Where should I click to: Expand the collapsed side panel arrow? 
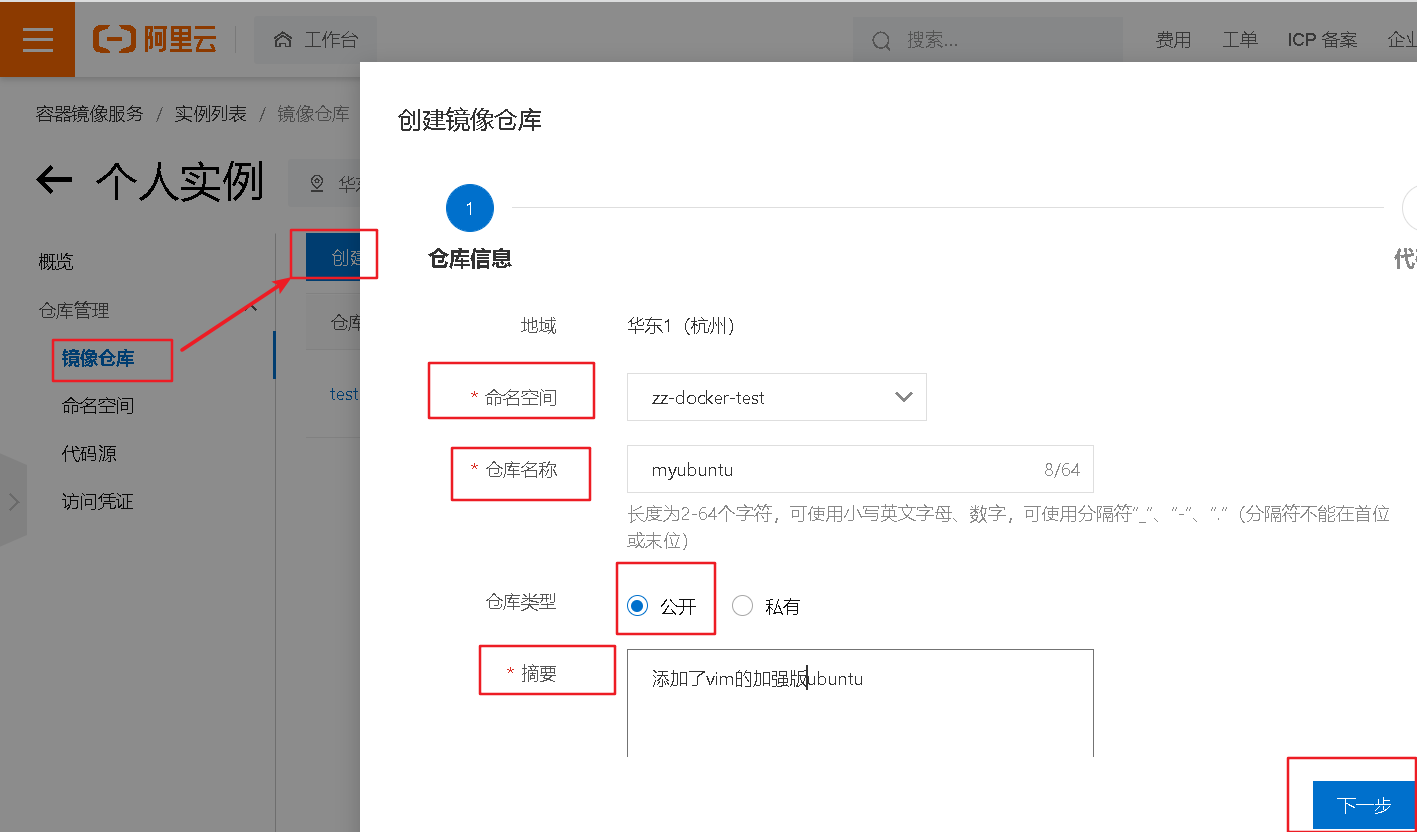(x=13, y=501)
